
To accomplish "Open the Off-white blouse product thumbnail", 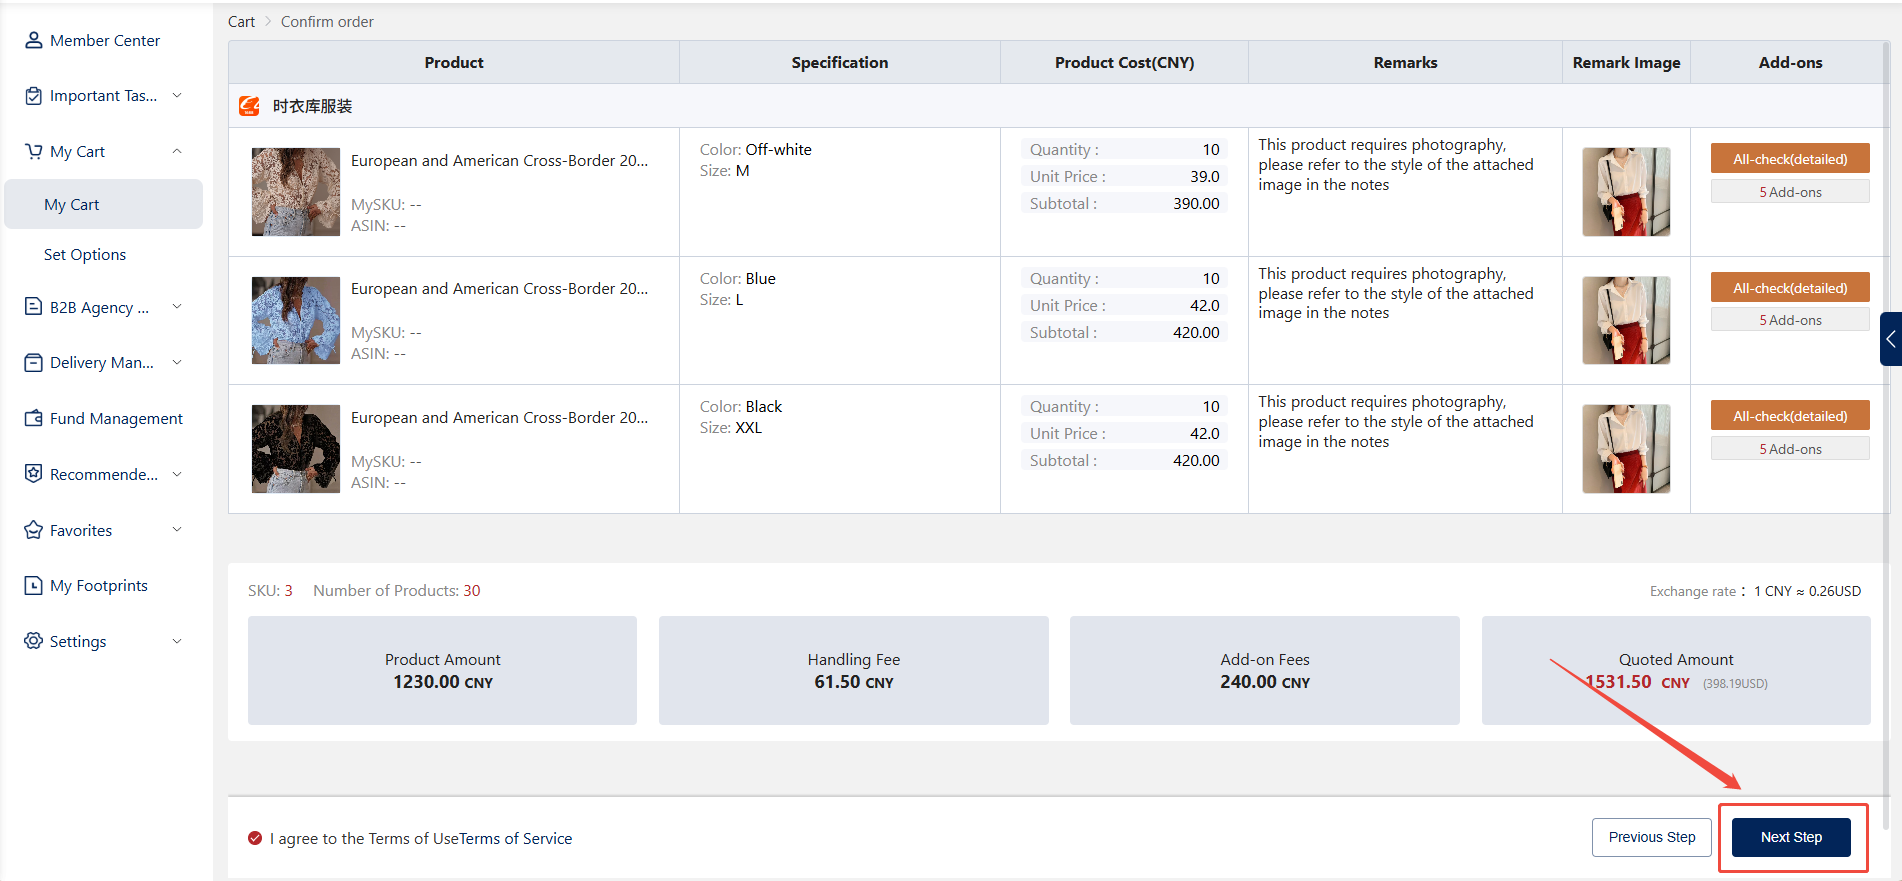I will pyautogui.click(x=296, y=192).
